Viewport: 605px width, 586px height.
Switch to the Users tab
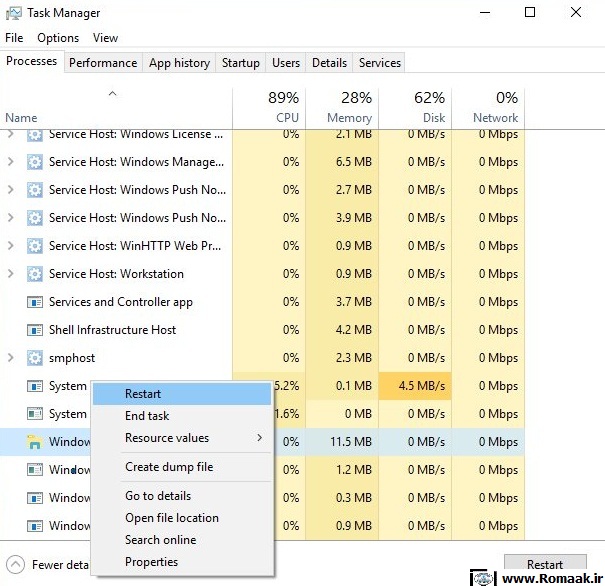pos(286,63)
